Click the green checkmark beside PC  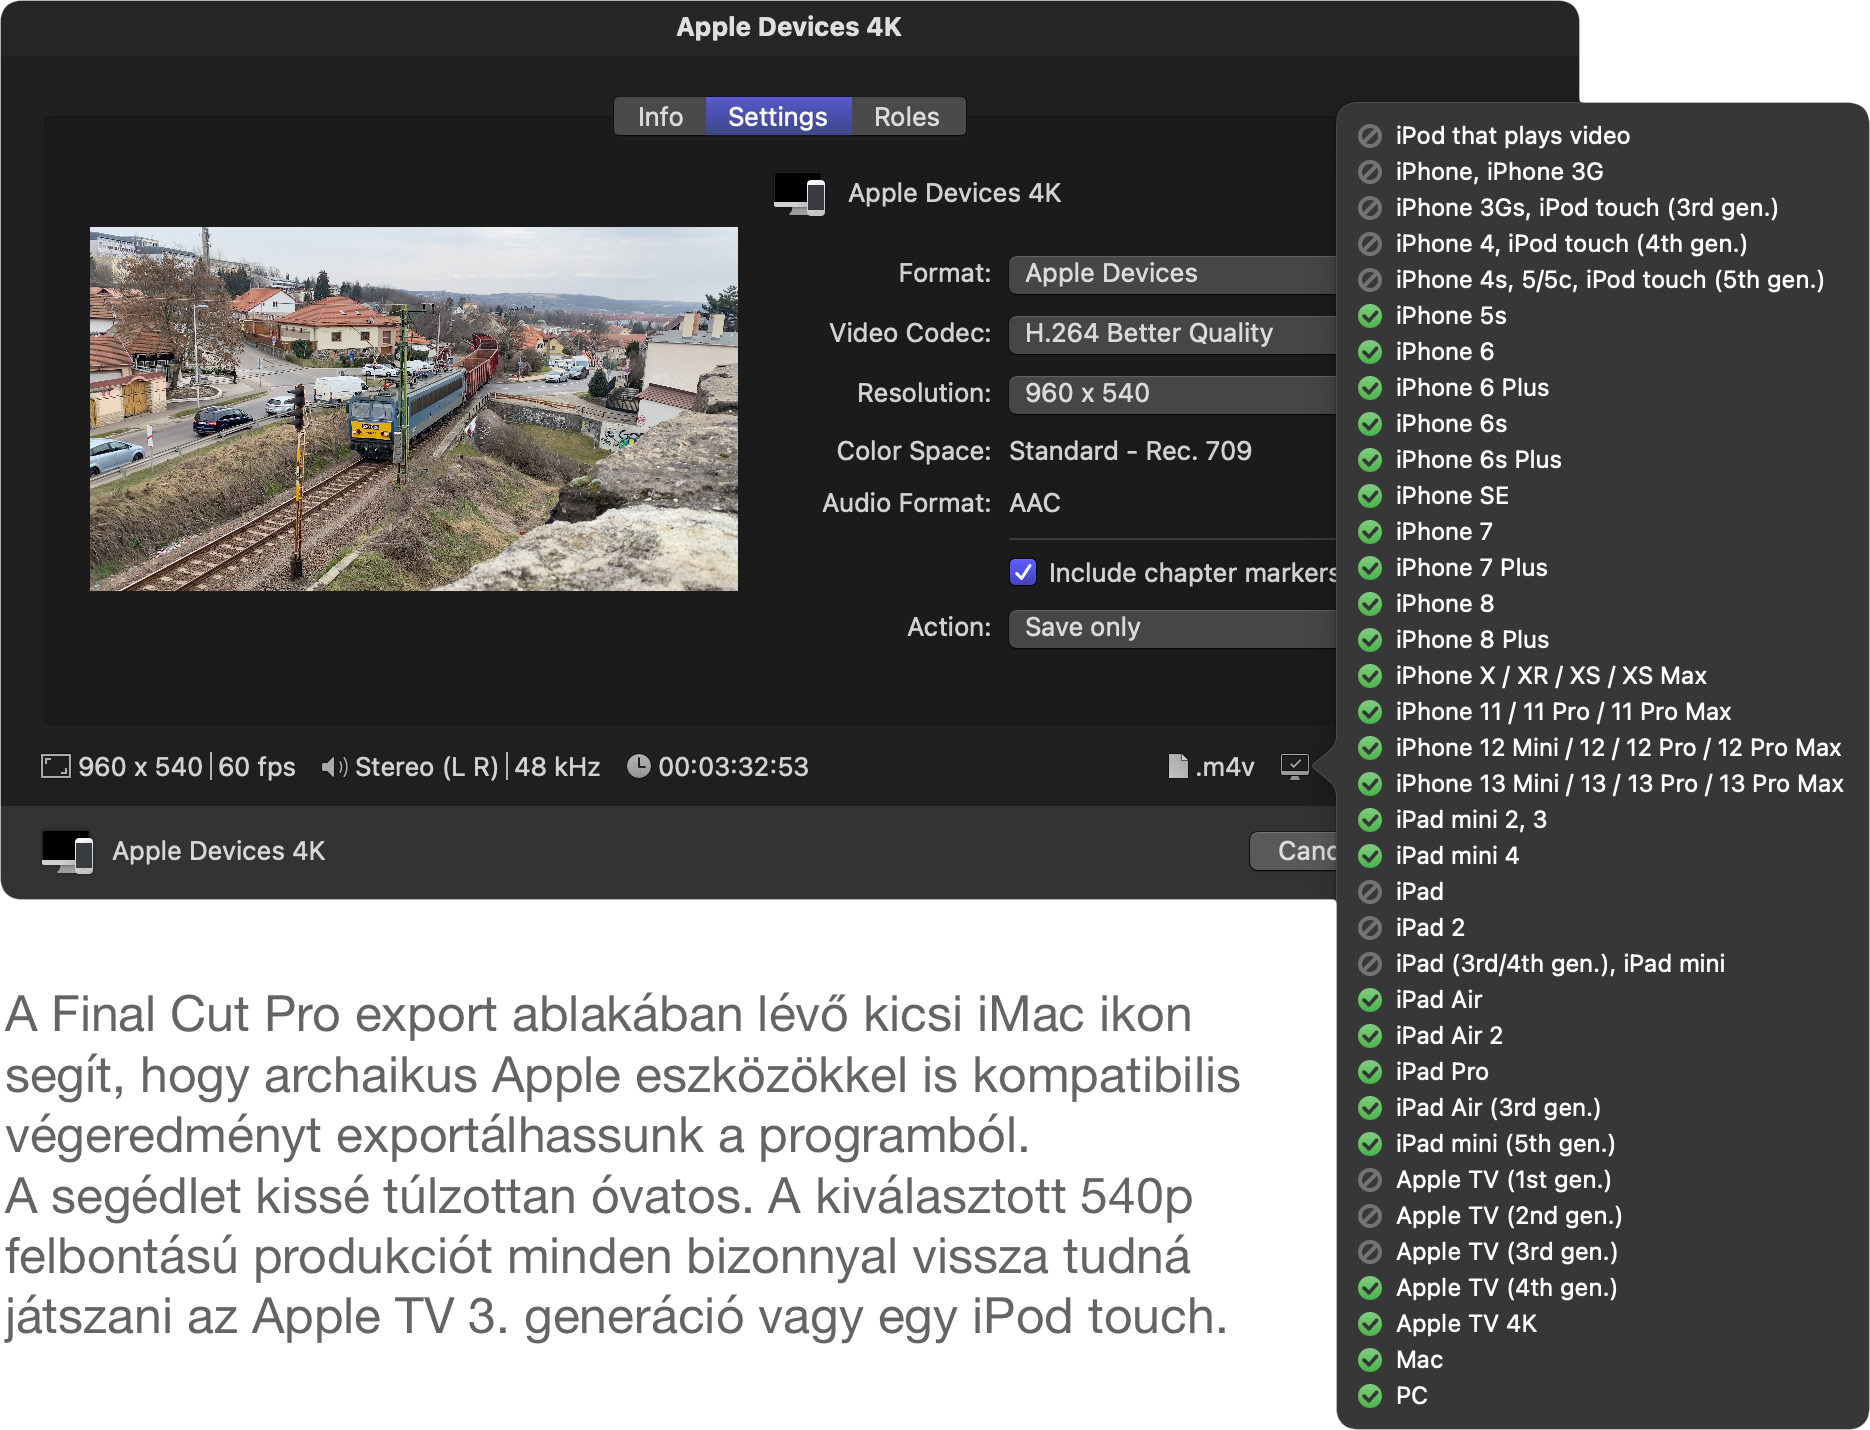click(x=1370, y=1396)
